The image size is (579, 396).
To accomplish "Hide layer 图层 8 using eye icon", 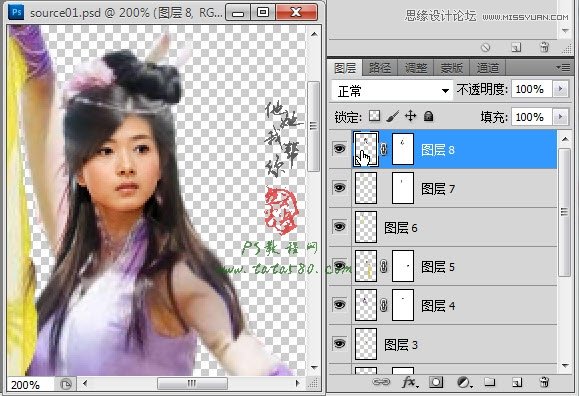I will (339, 149).
